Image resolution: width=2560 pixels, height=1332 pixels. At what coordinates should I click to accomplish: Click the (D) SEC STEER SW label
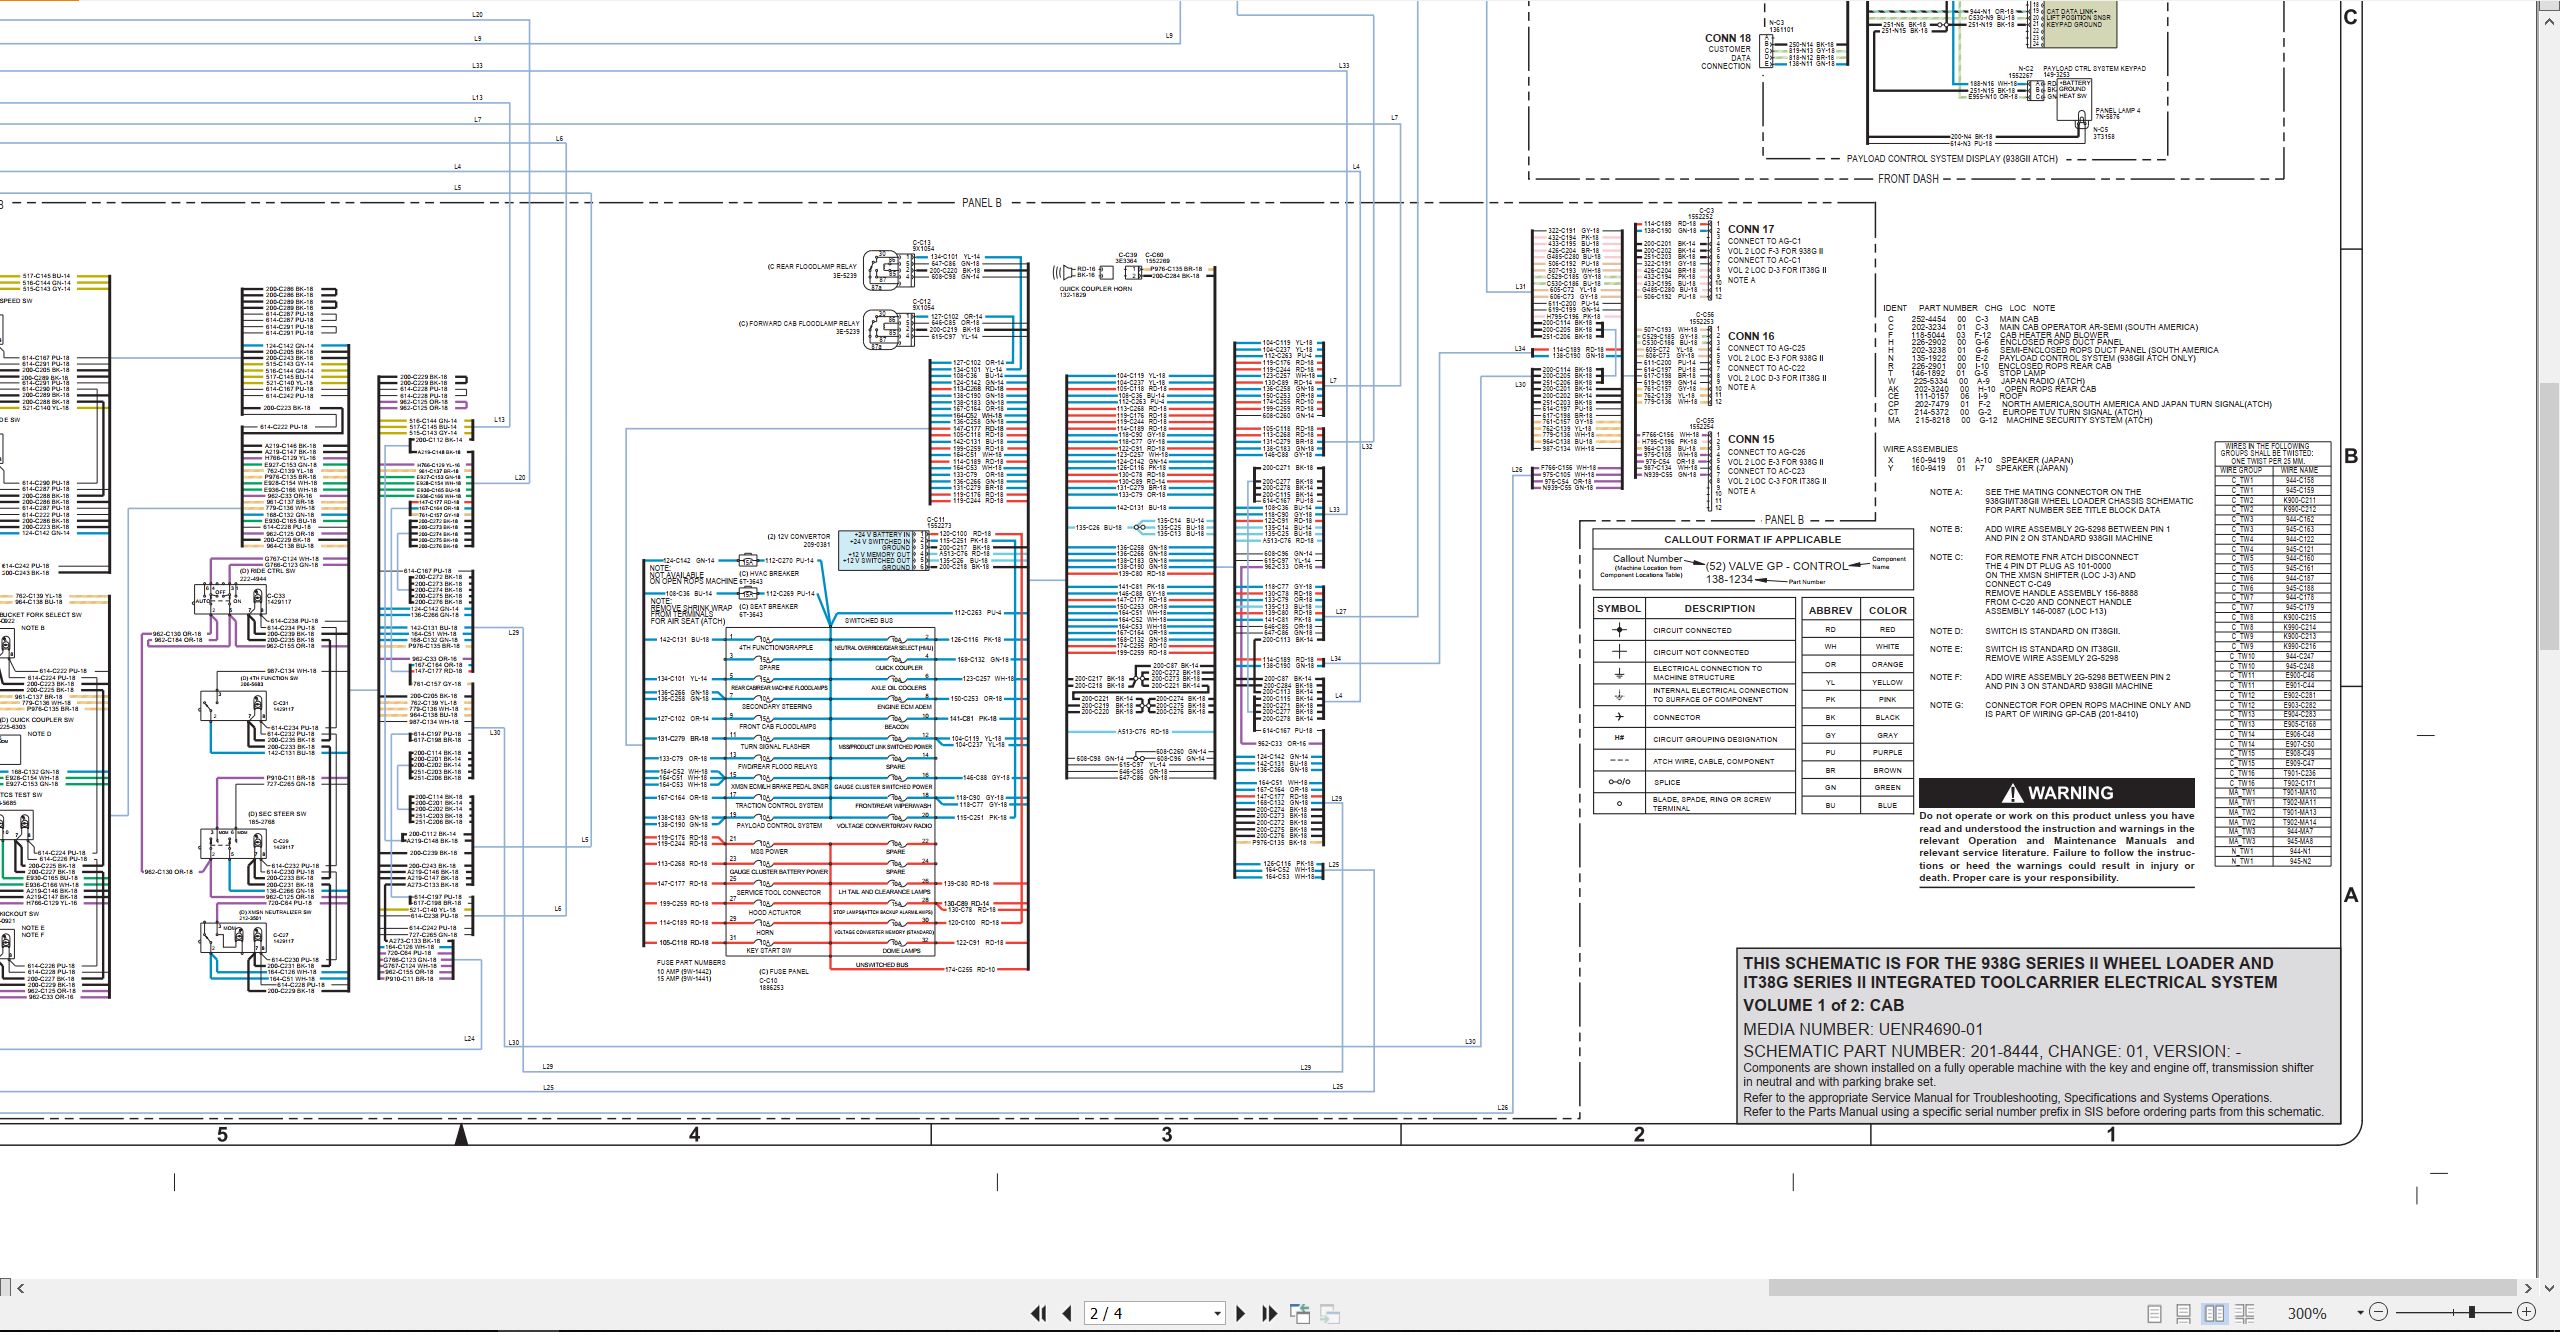pos(277,814)
